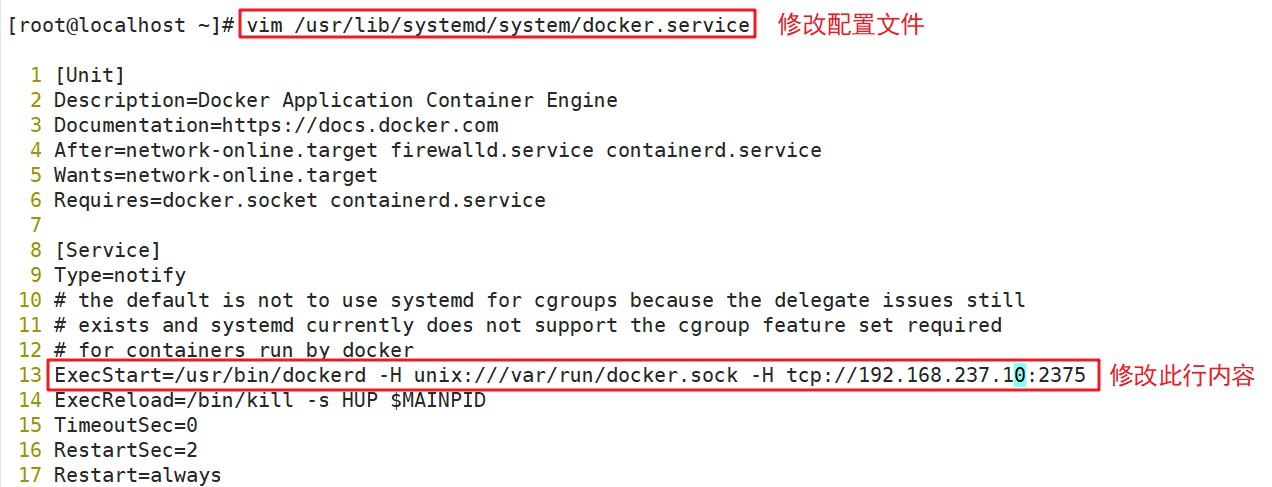The image size is (1272, 487).
Task: Click the comment "# for containers run by docker"
Action: click(233, 350)
